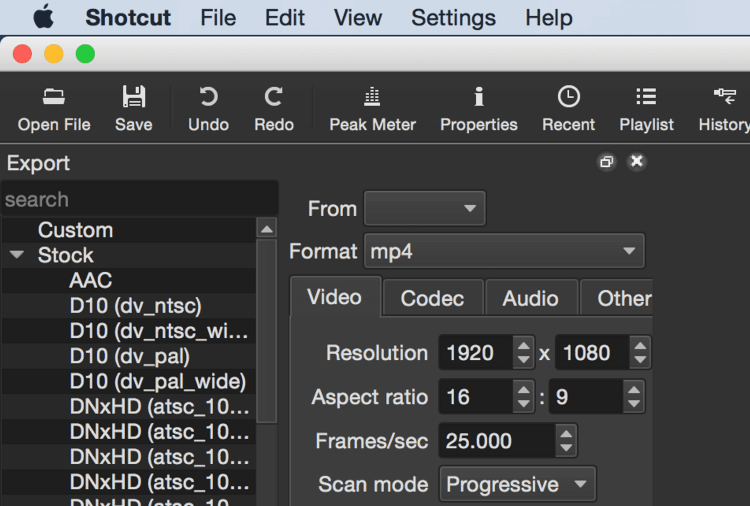Open the Properties panel
This screenshot has width=750, height=506.
click(x=479, y=109)
